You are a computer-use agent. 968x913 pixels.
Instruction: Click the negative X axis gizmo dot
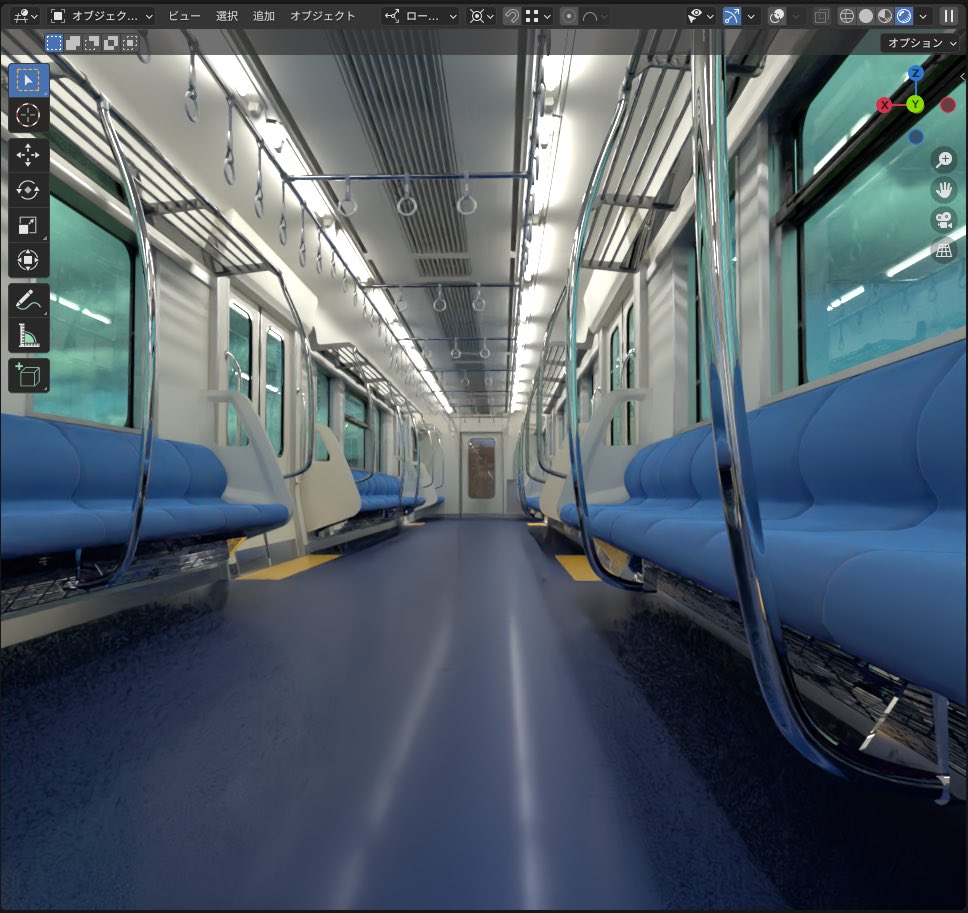[948, 105]
